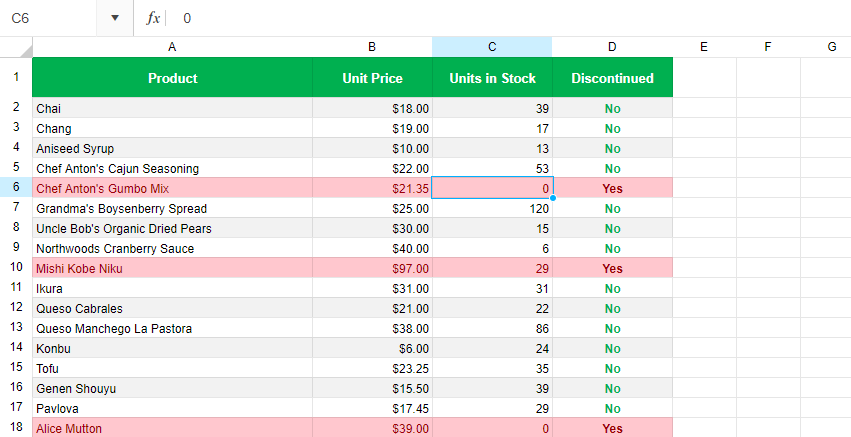Select the Ikura cell
The width and height of the screenshot is (851, 437).
coord(172,288)
